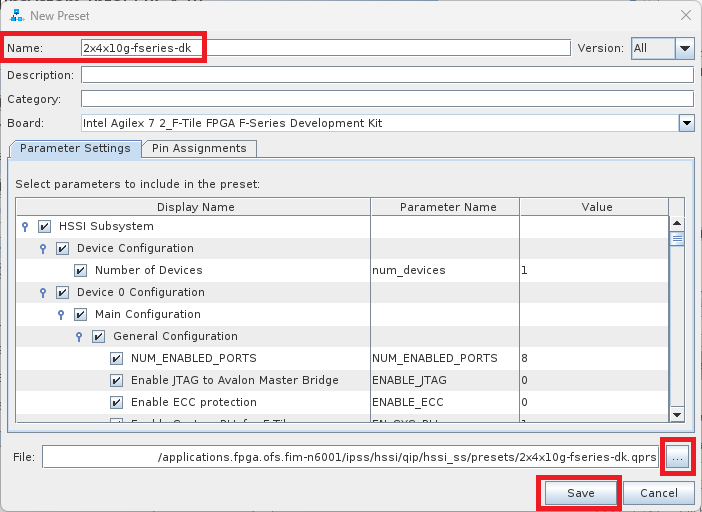Toggle Enable ECC protection checkbox
This screenshot has width=702, height=512.
click(x=116, y=402)
